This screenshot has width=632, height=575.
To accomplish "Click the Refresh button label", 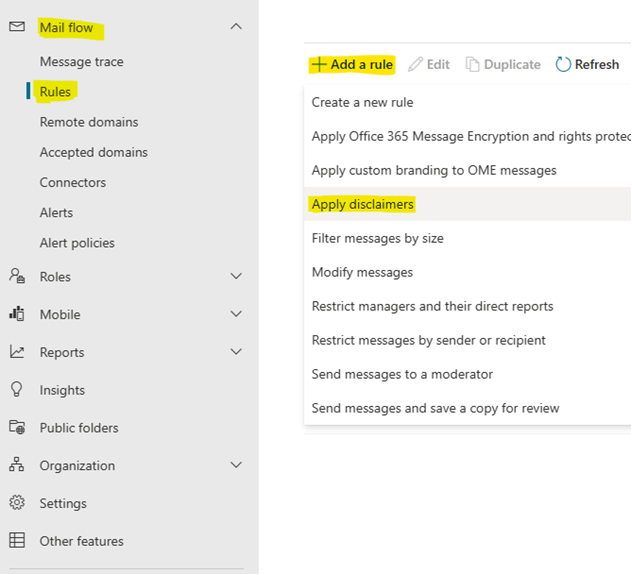I will pyautogui.click(x=597, y=64).
